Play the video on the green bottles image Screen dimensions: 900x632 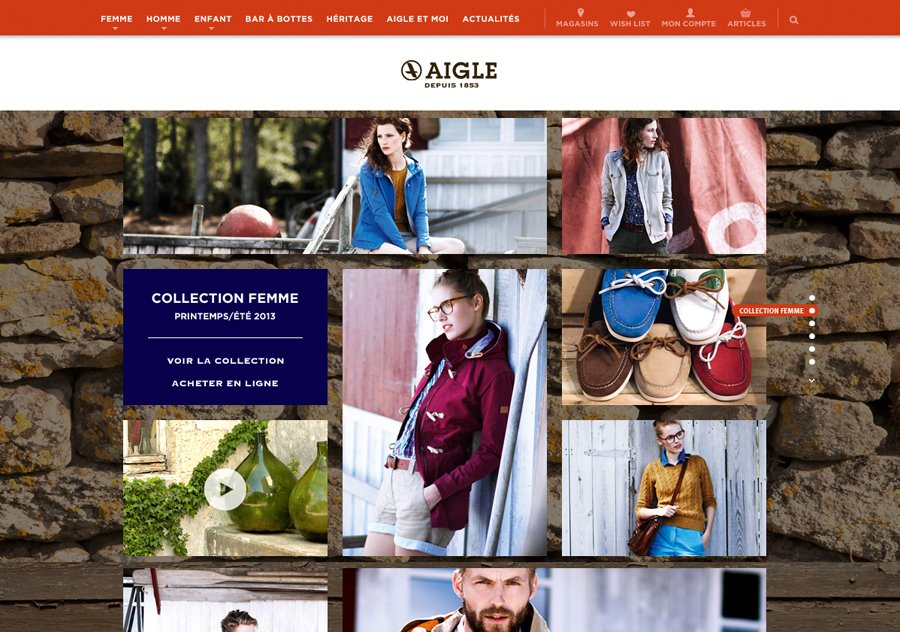click(225, 489)
